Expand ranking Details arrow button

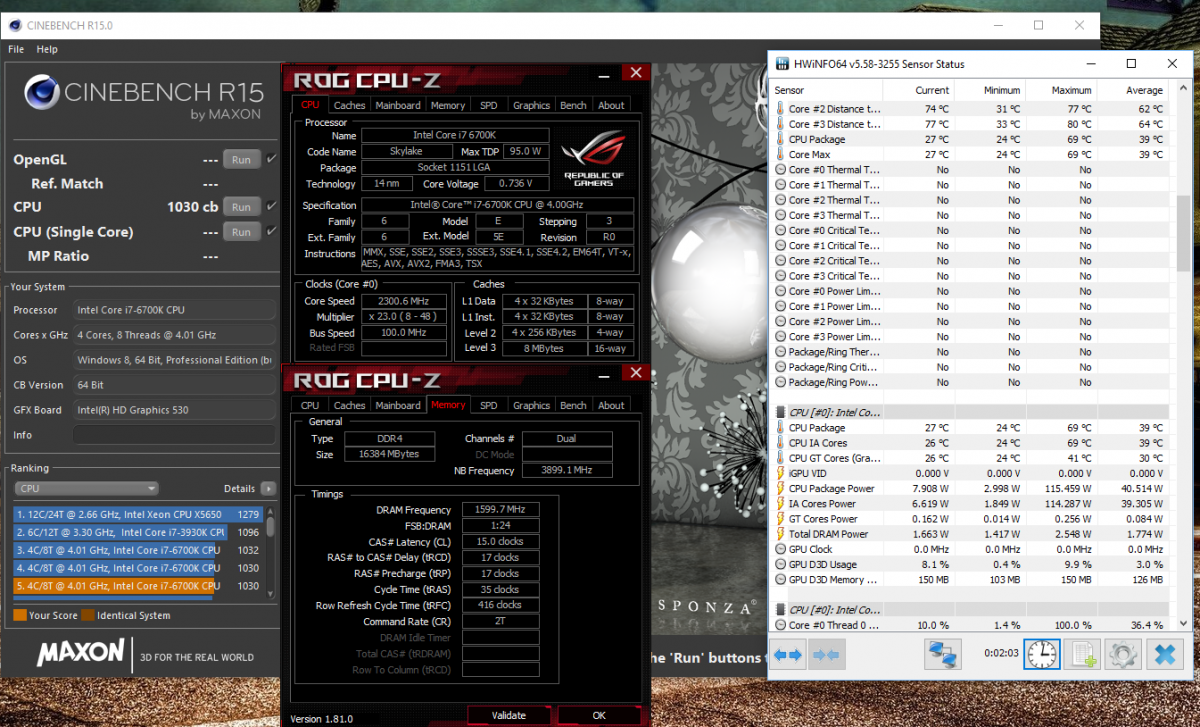[x=268, y=489]
